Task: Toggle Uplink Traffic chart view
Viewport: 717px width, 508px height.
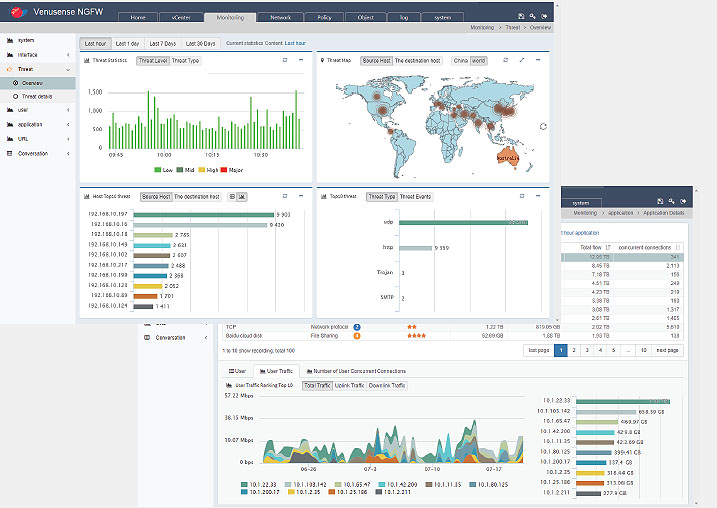Action: click(x=350, y=385)
